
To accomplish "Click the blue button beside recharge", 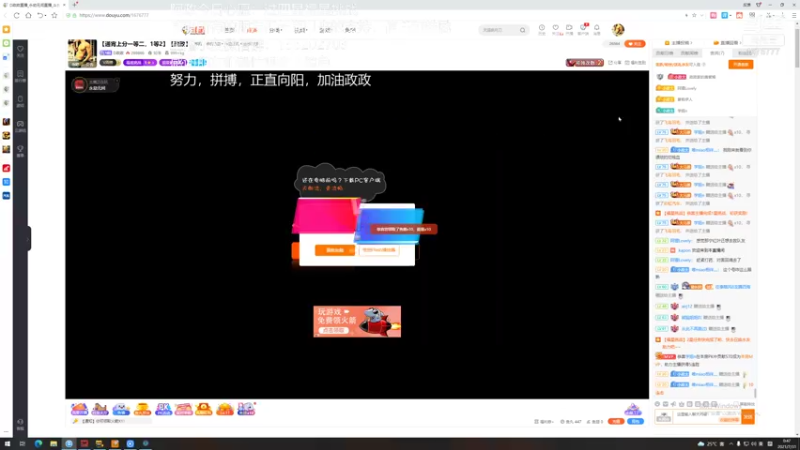I will coord(636,421).
